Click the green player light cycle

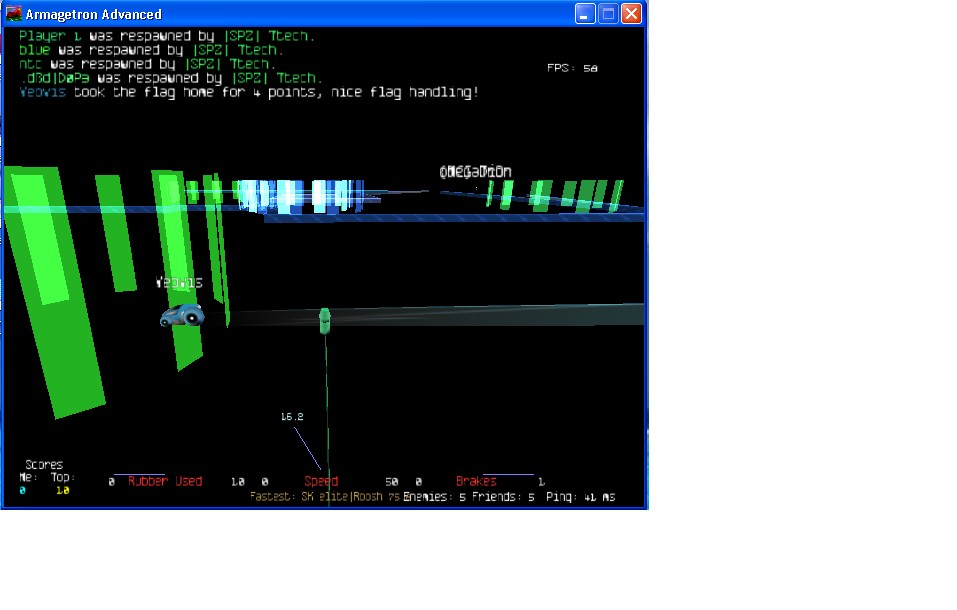point(325,321)
